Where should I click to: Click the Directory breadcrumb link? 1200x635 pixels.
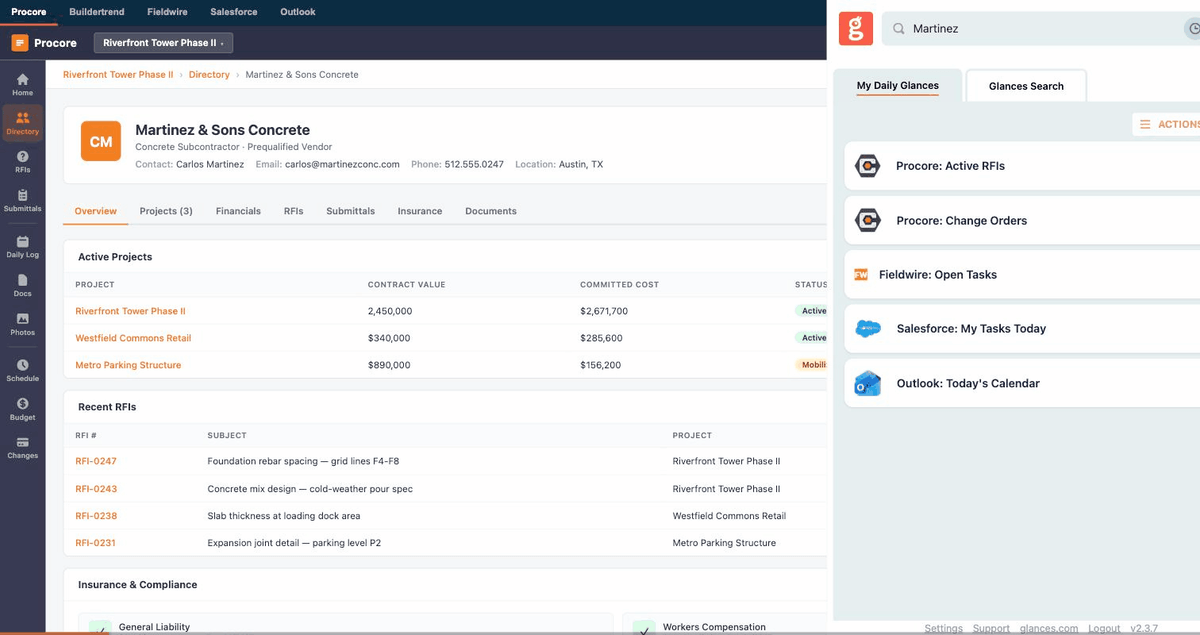point(209,75)
